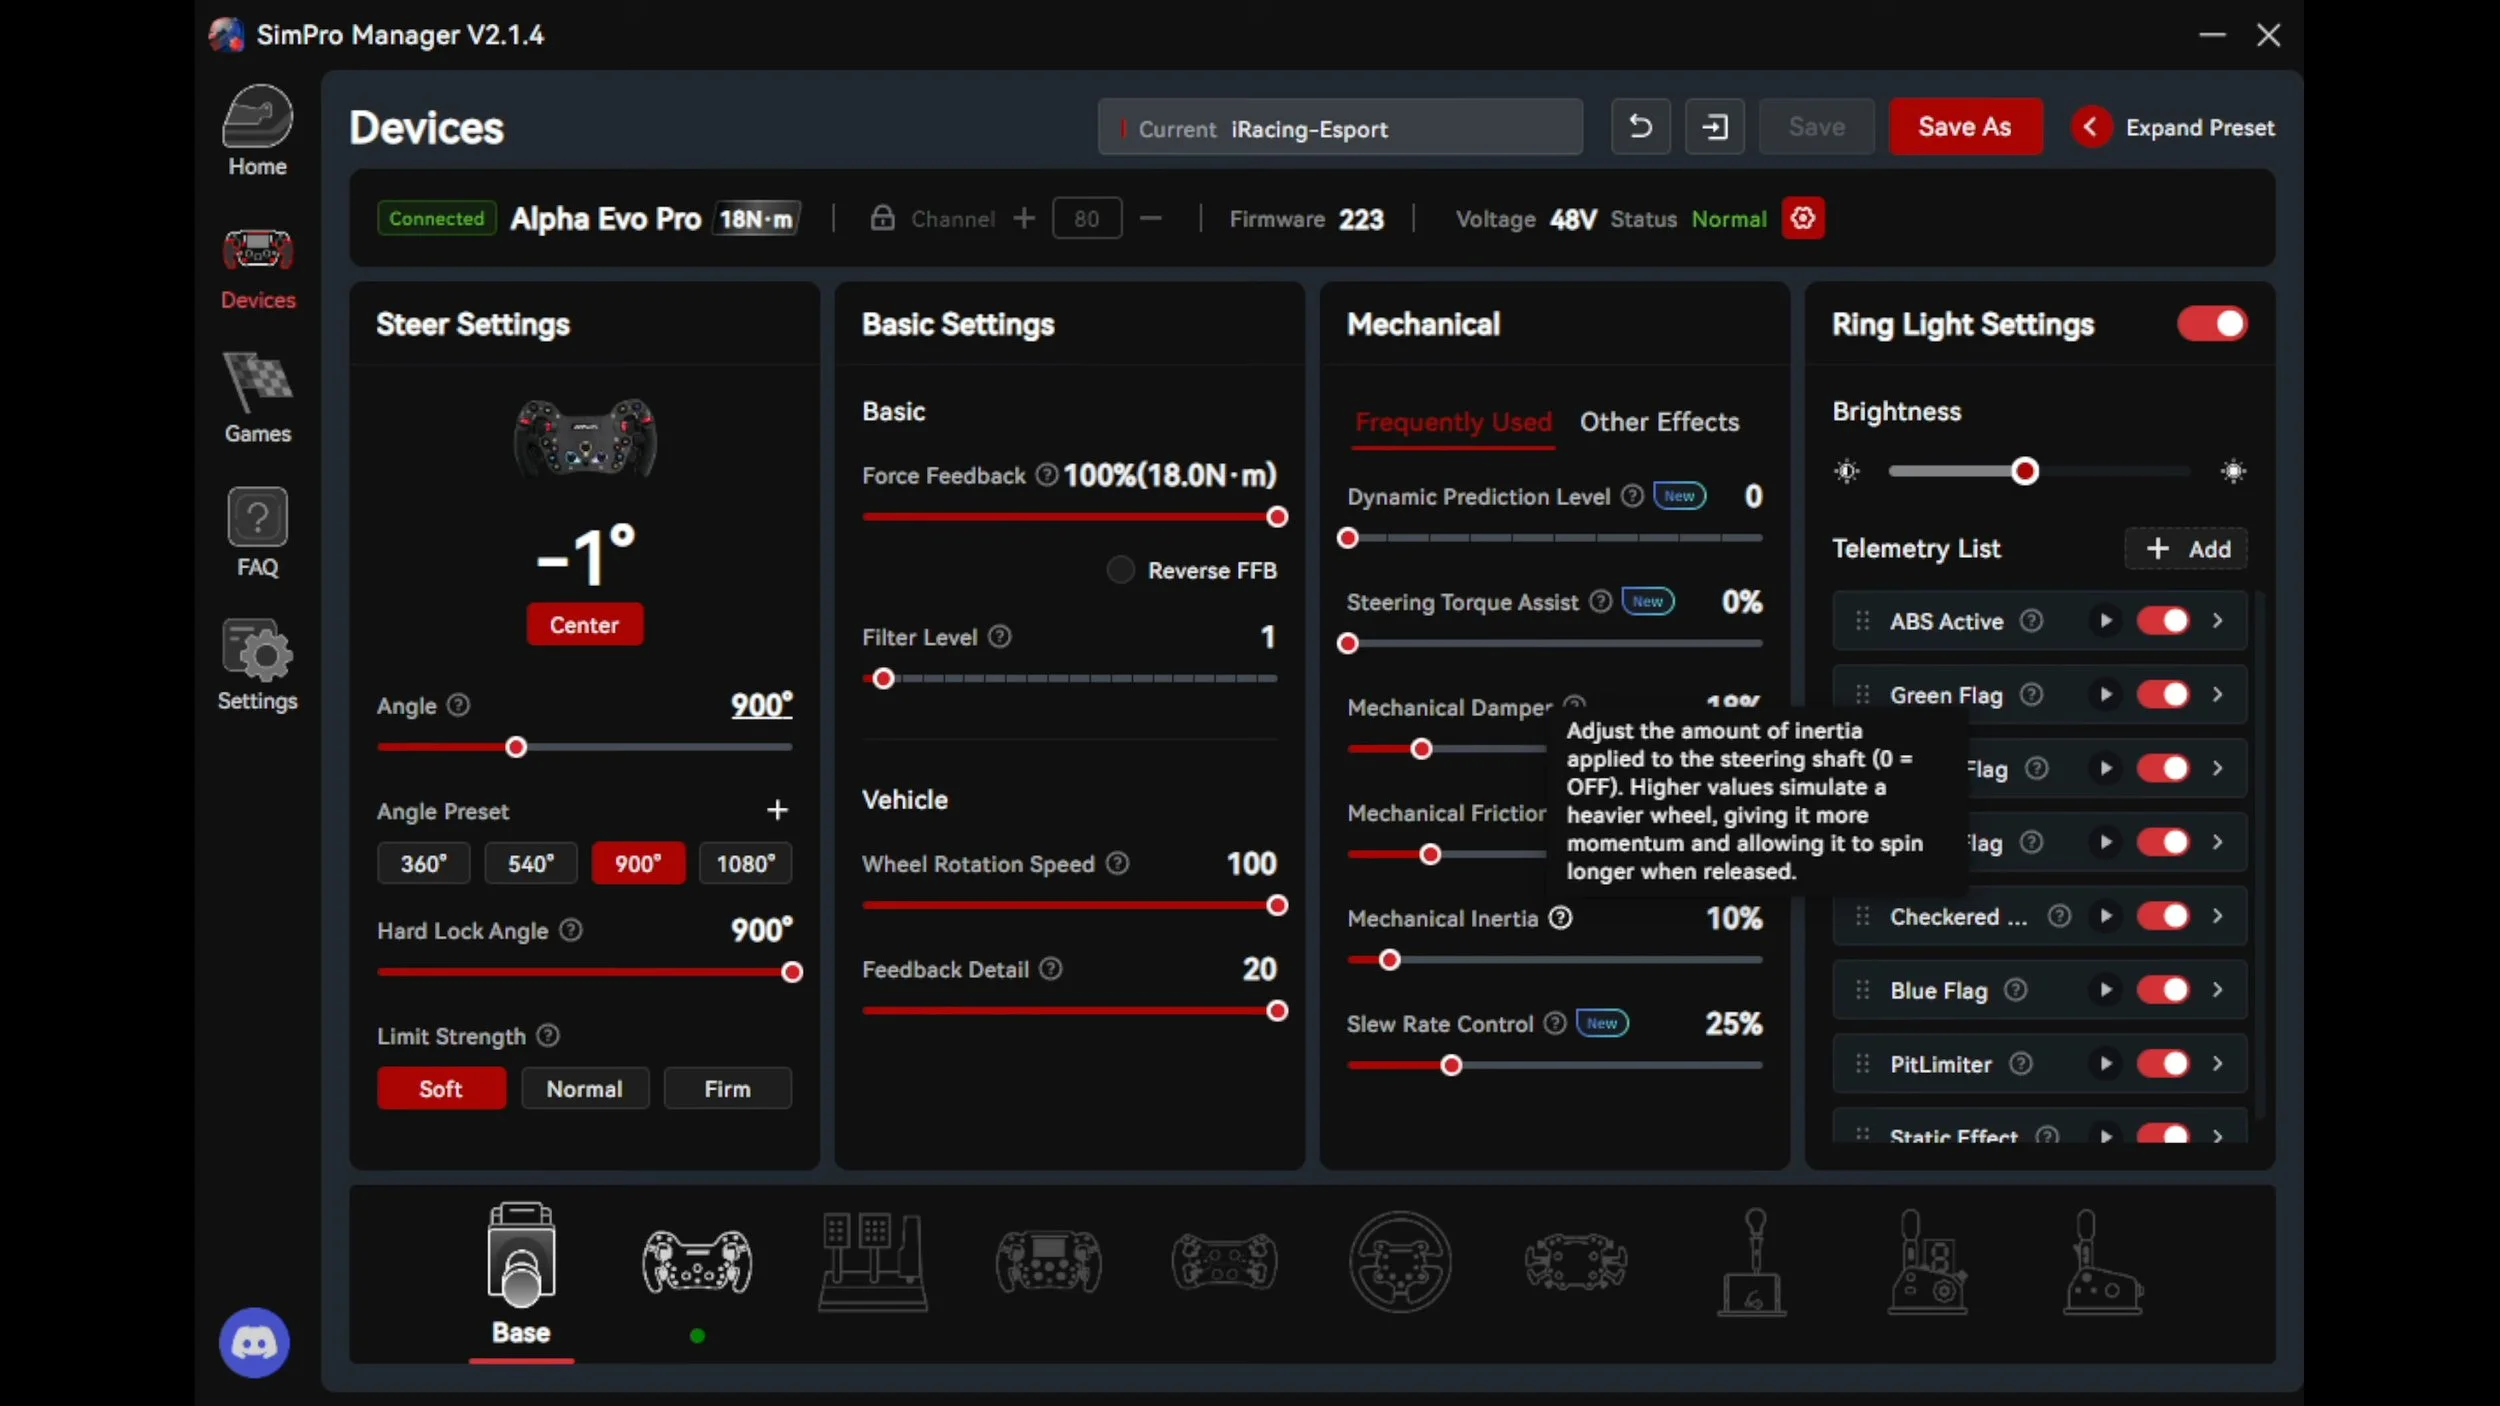Open the Discord link icon
This screenshot has height=1406, width=2500.
click(x=254, y=1342)
